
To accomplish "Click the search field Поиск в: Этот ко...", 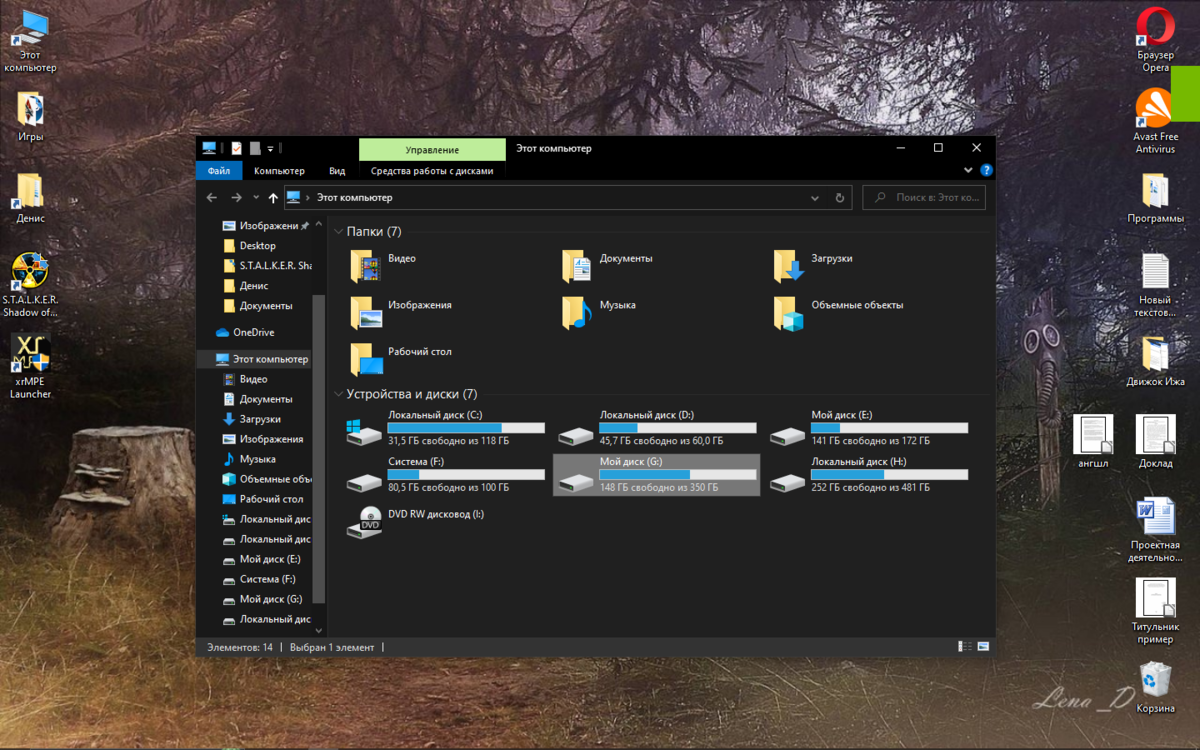I will tap(924, 198).
